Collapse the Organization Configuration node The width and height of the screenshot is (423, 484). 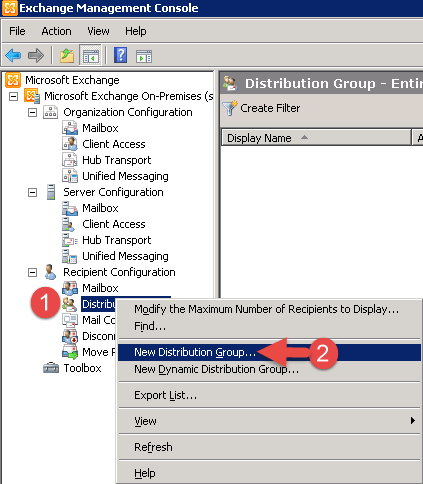(32, 112)
